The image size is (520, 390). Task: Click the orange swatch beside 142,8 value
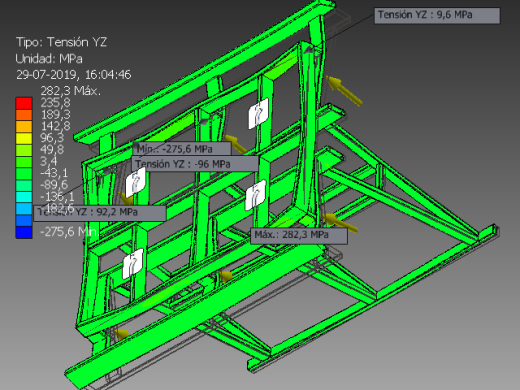[x=24, y=126]
